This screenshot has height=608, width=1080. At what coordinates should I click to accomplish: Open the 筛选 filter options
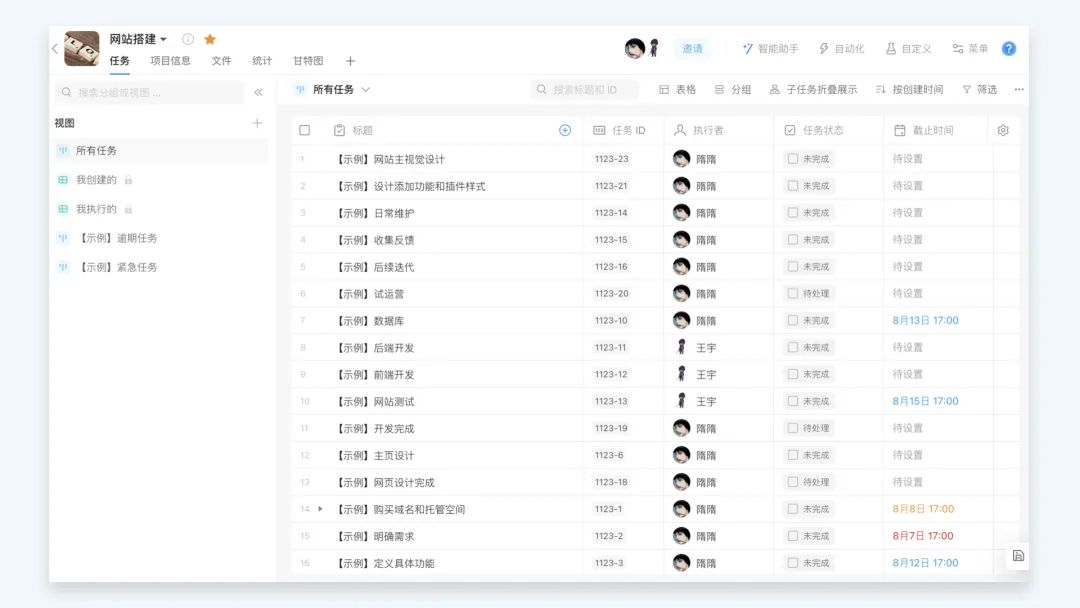click(x=979, y=90)
